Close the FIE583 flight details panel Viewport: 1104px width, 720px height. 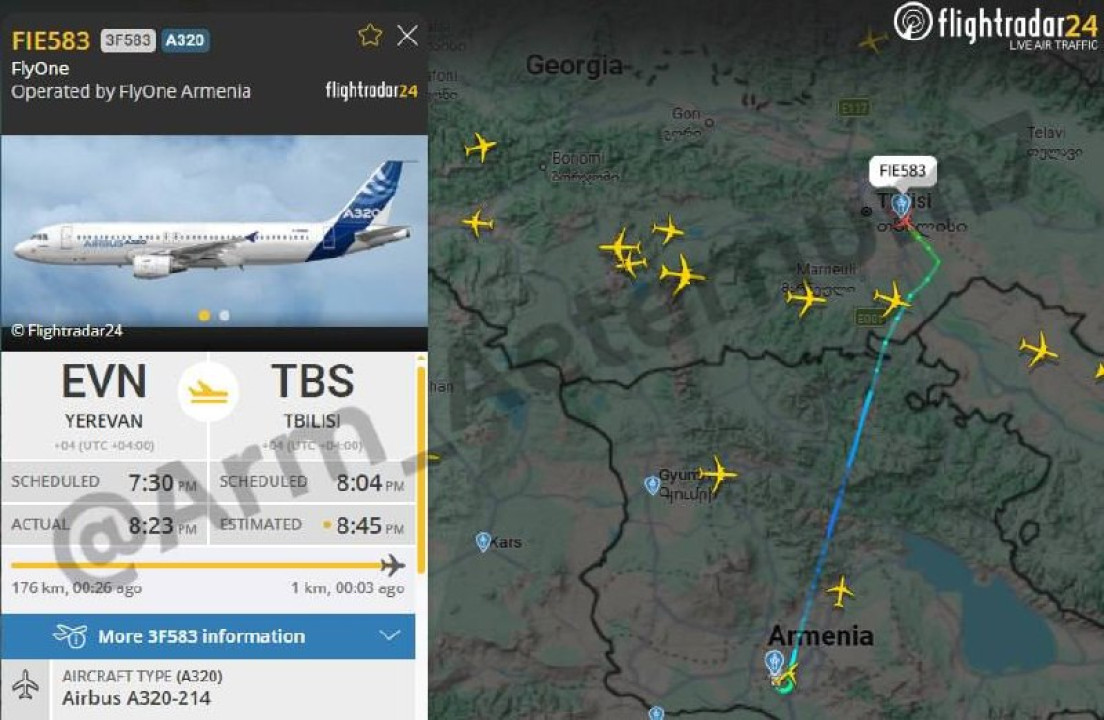pyautogui.click(x=407, y=35)
